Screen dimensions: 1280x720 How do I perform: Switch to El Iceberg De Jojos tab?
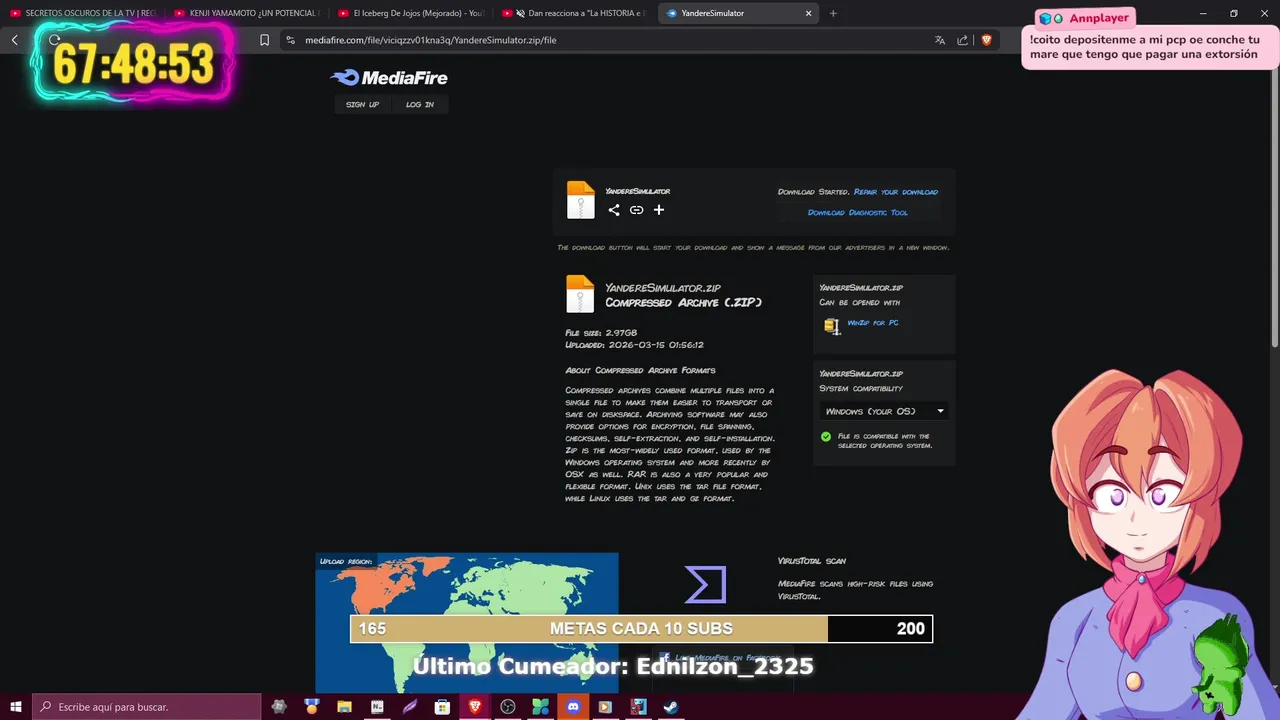tap(411, 13)
